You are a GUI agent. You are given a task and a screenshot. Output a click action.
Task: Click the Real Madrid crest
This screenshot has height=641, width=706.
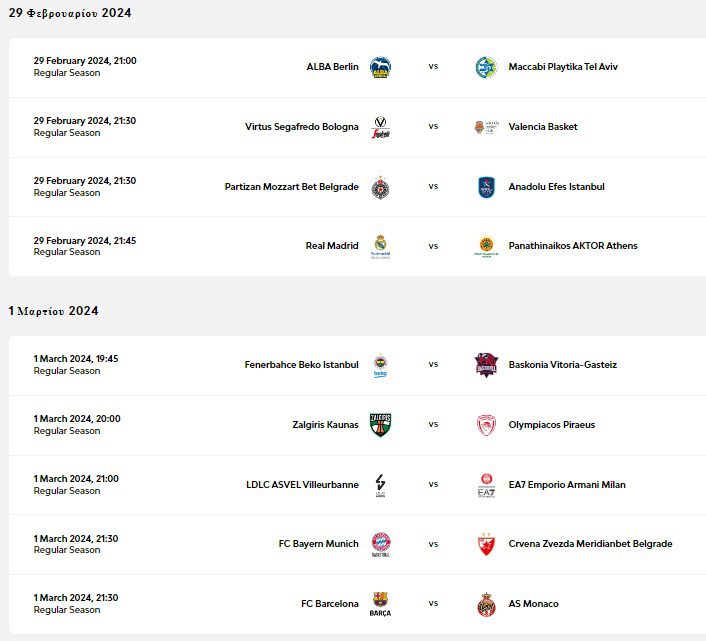click(380, 245)
